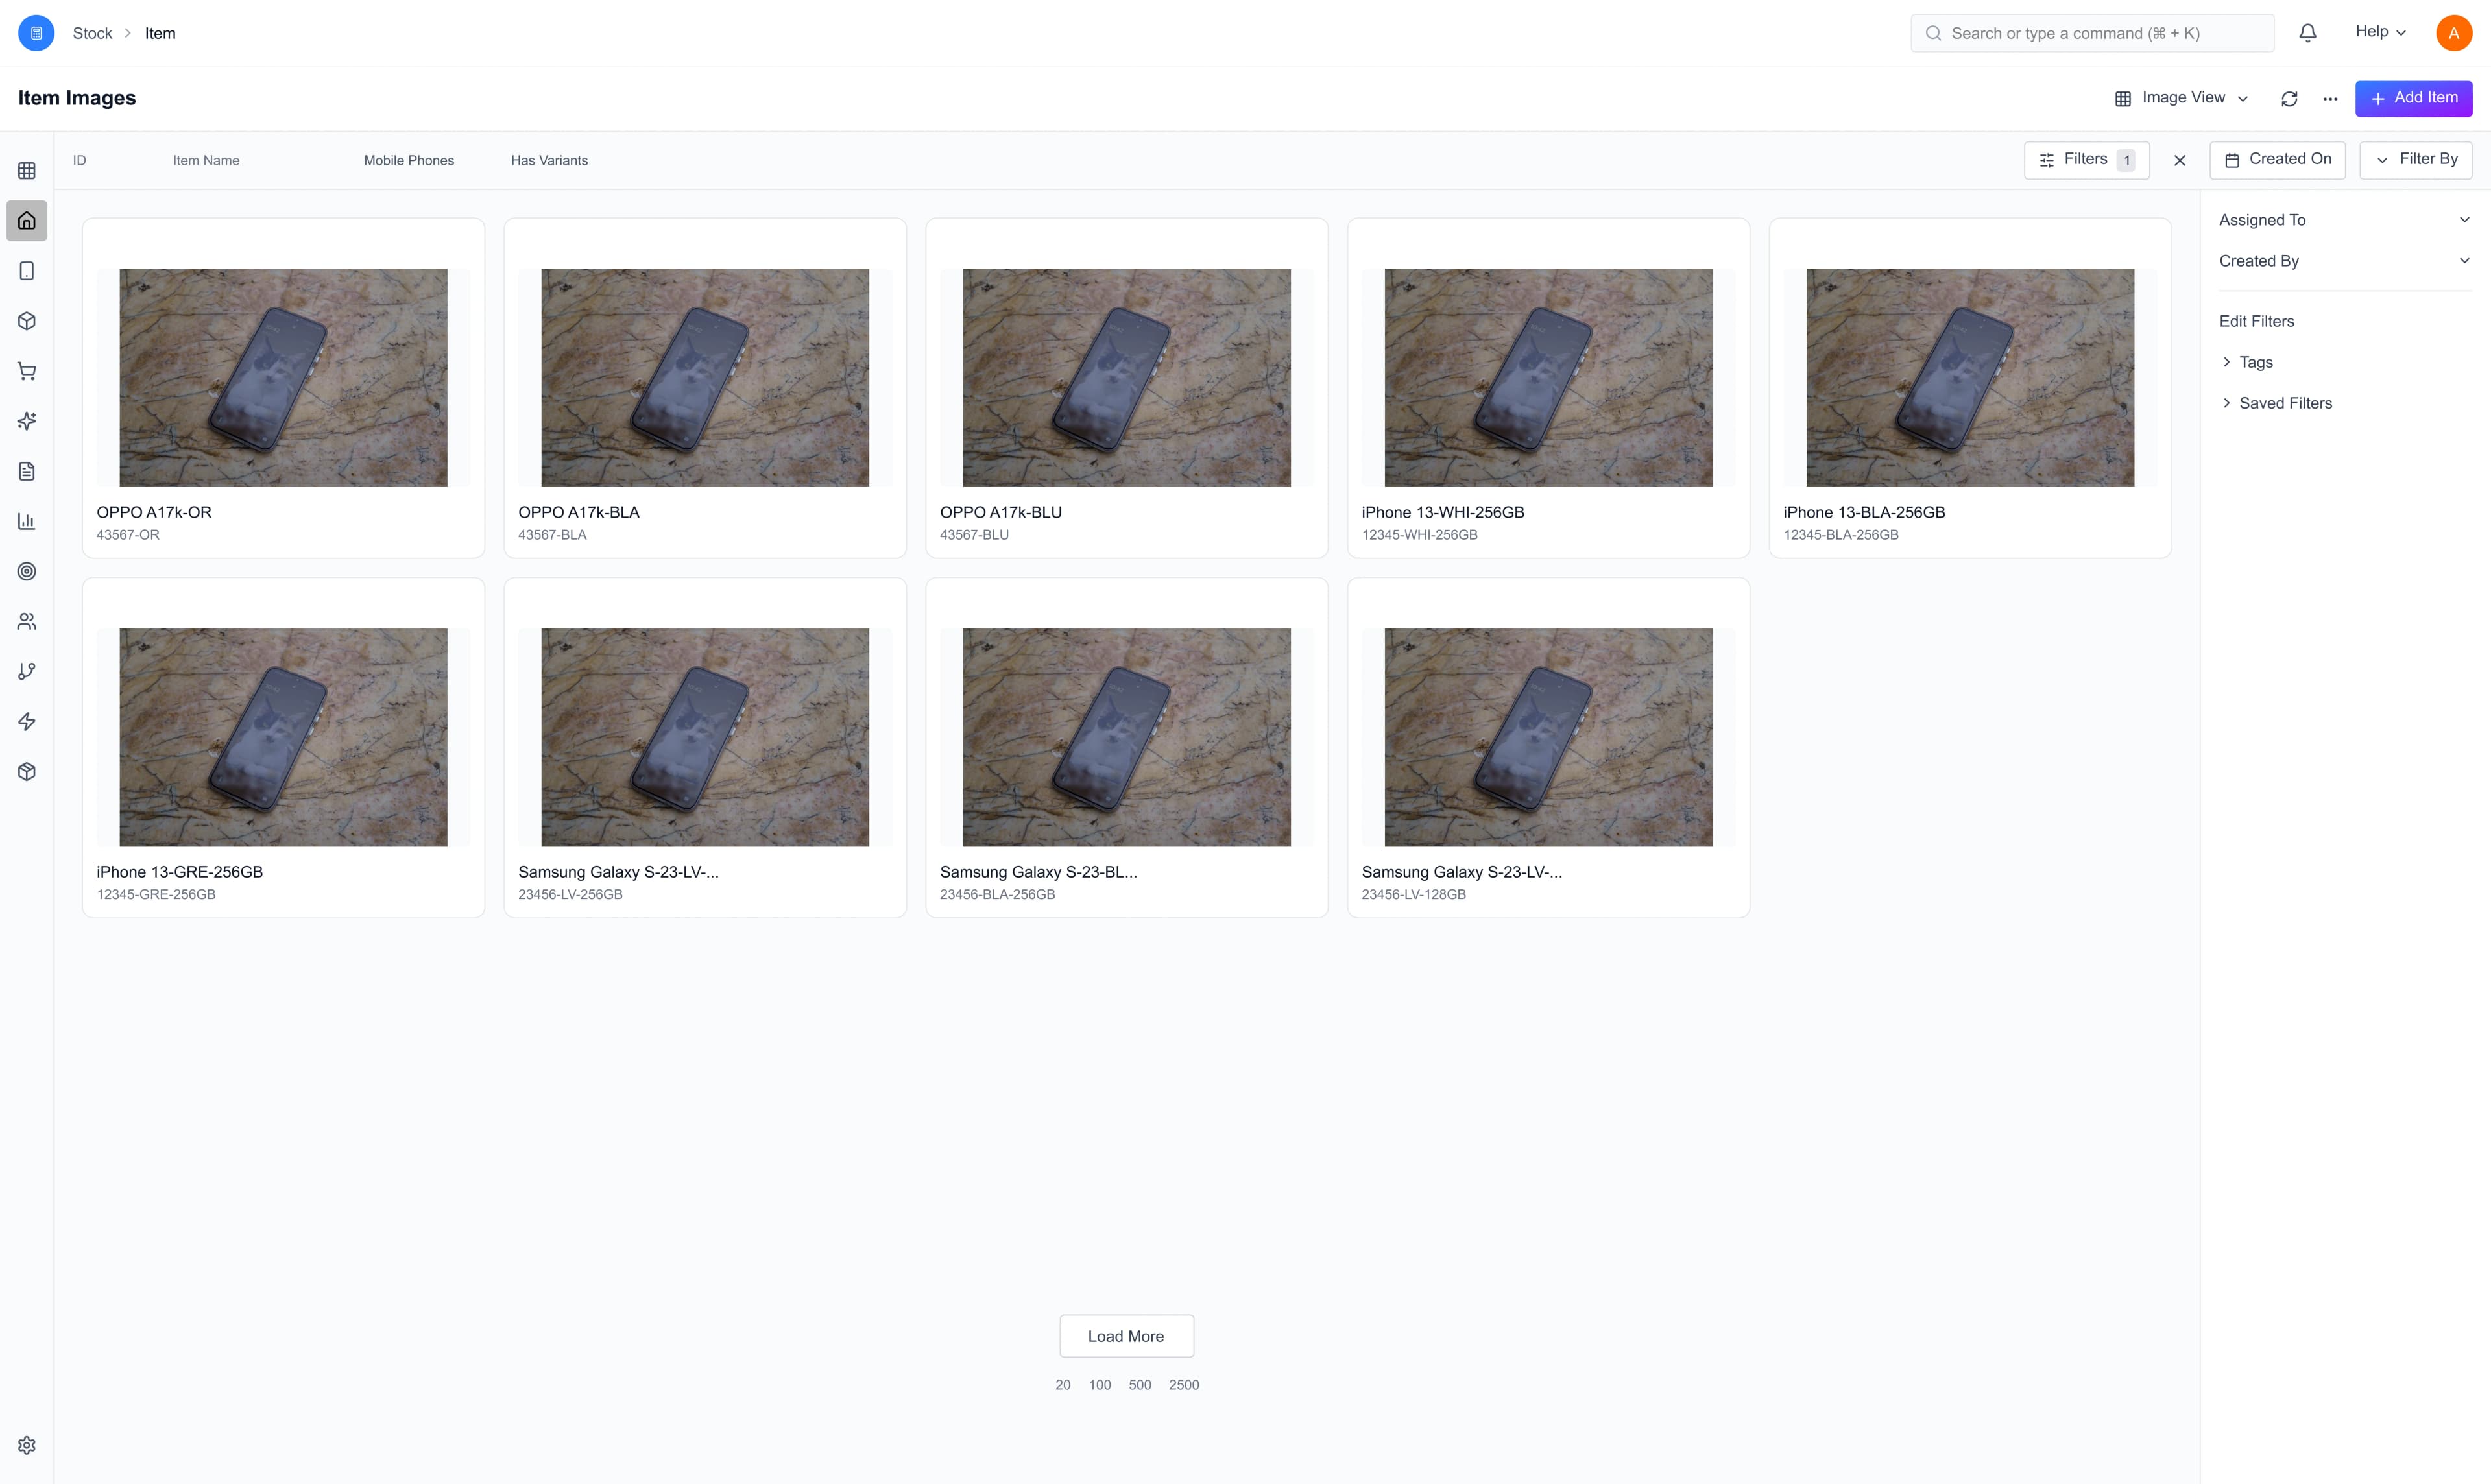Select the users icon in the sidebar
This screenshot has width=2491, height=1484.
pos(26,621)
